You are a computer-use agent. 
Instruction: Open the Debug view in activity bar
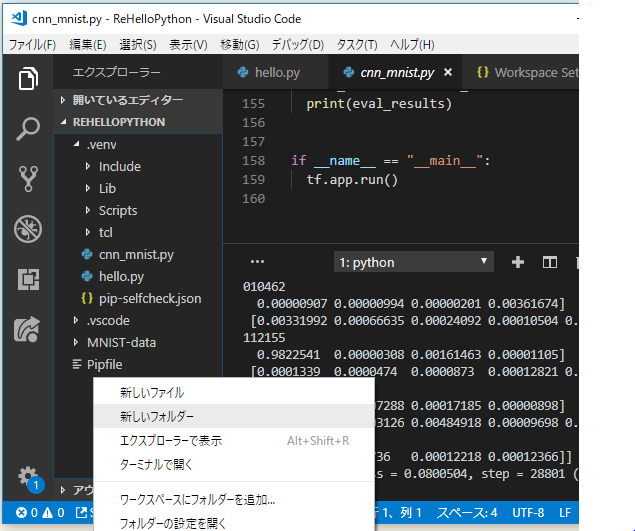point(28,229)
